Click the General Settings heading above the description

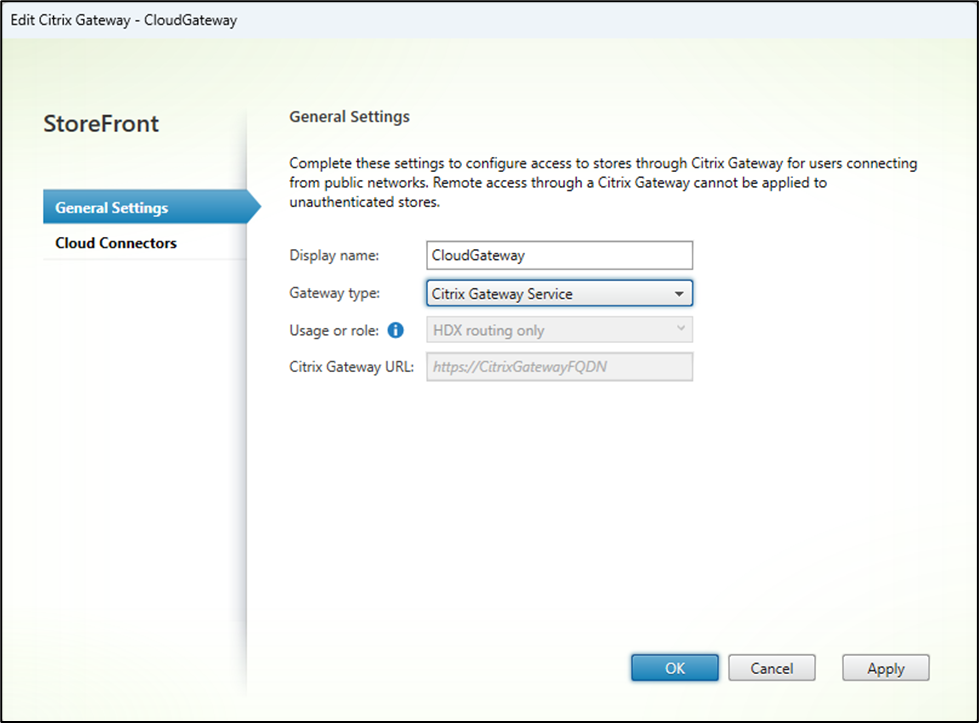click(x=349, y=117)
